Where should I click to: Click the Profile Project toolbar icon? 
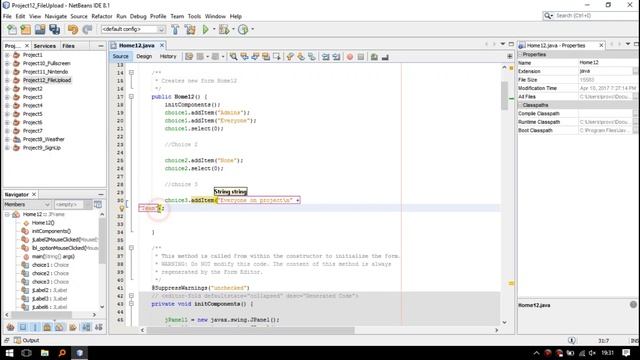[243, 29]
